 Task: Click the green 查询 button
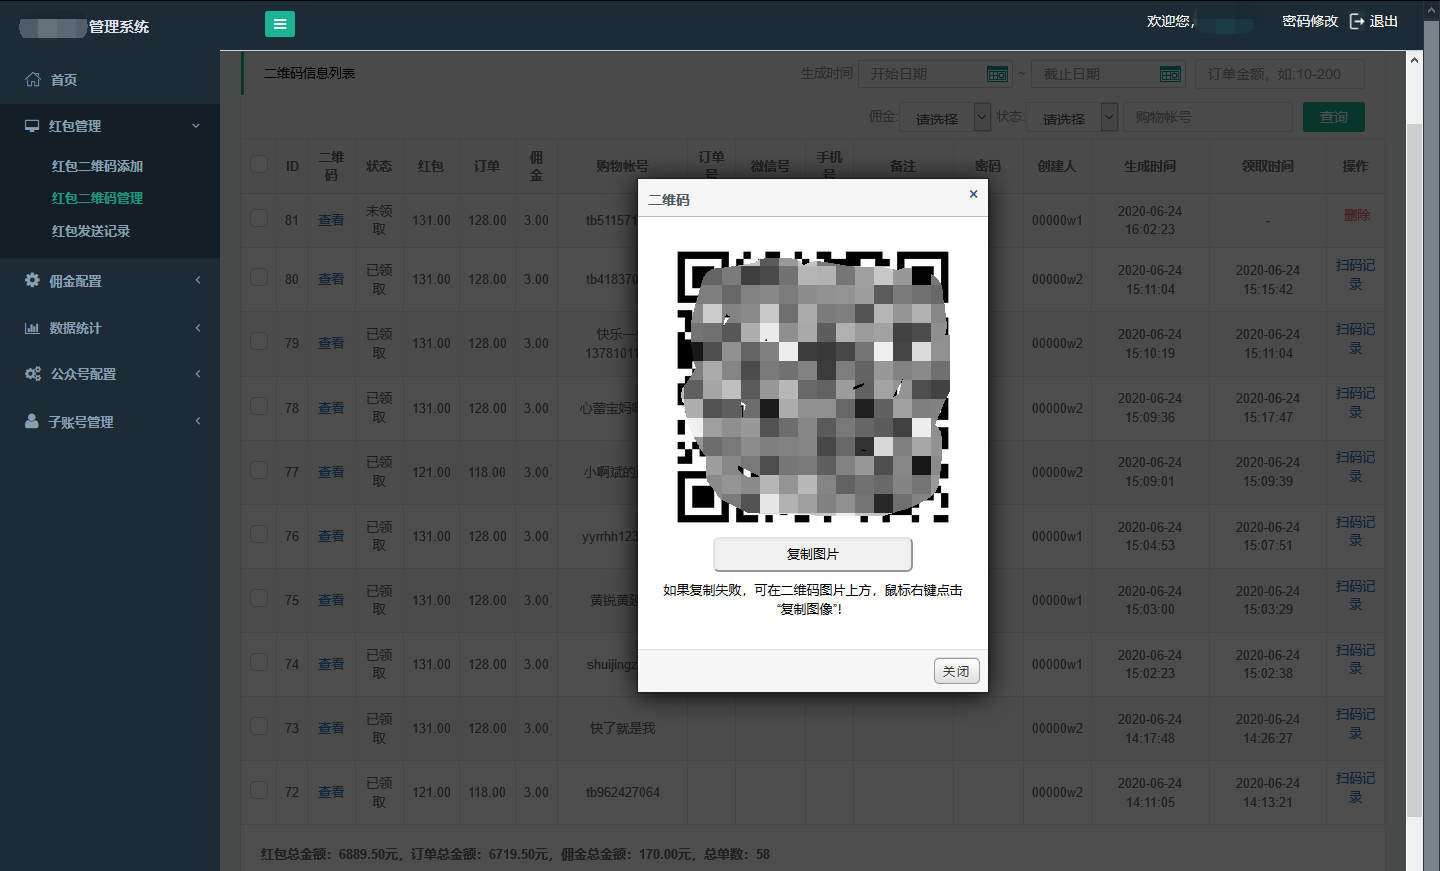1334,117
